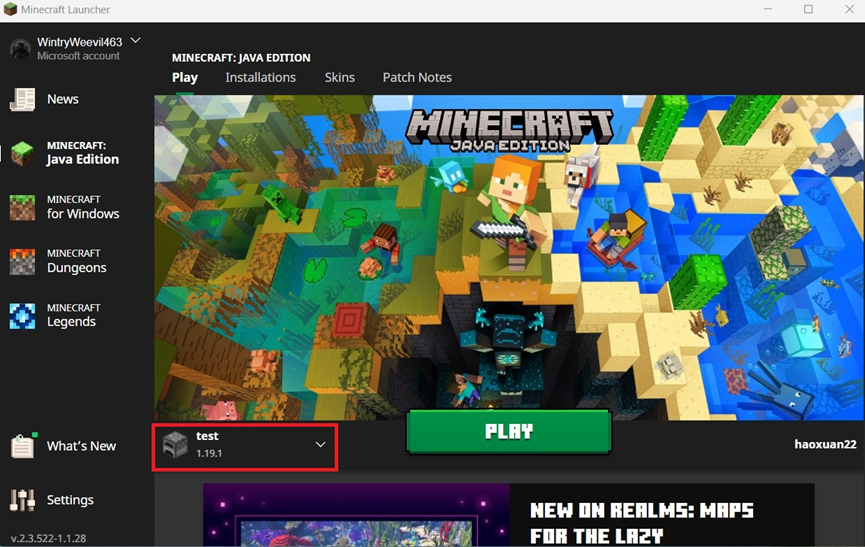Click the WintryWeevil463 profile avatar

click(20, 49)
